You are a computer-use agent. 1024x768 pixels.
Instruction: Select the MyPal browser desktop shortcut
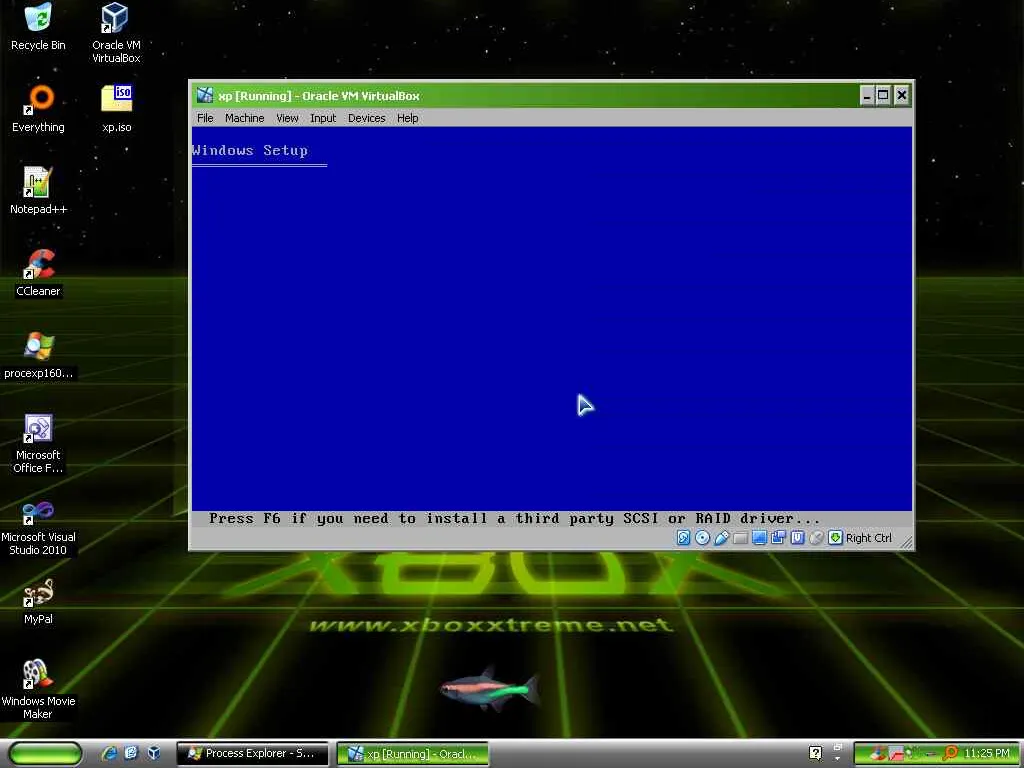(38, 601)
